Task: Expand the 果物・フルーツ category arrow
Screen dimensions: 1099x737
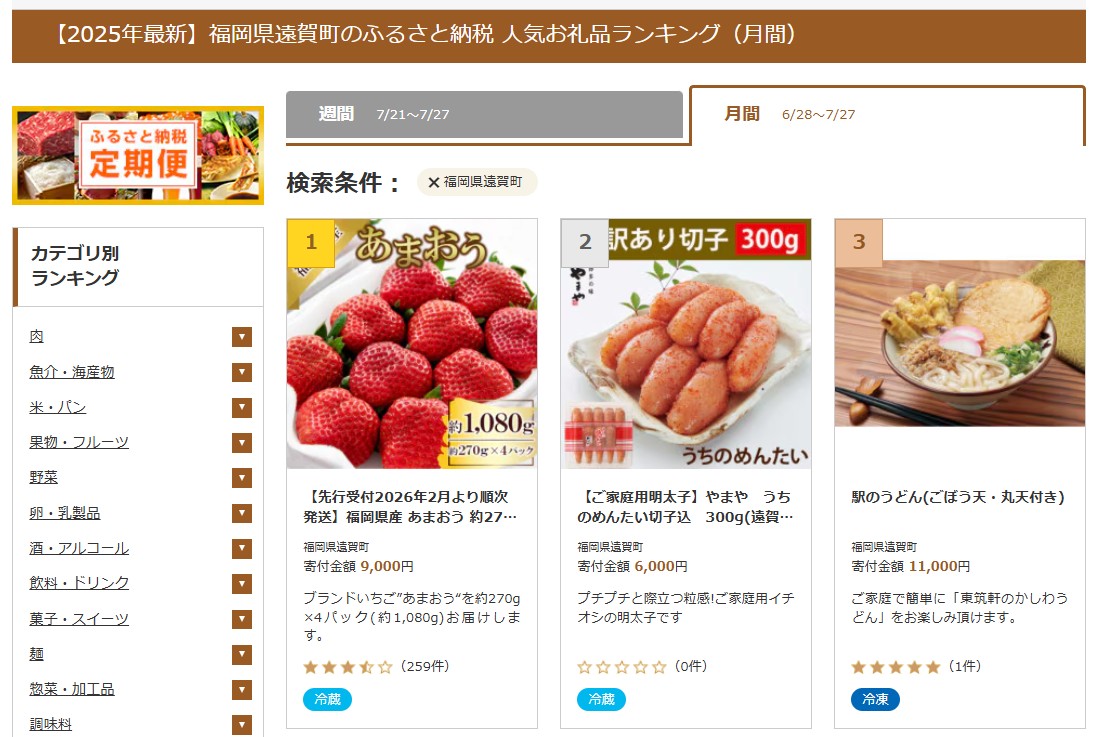Action: pyautogui.click(x=242, y=443)
